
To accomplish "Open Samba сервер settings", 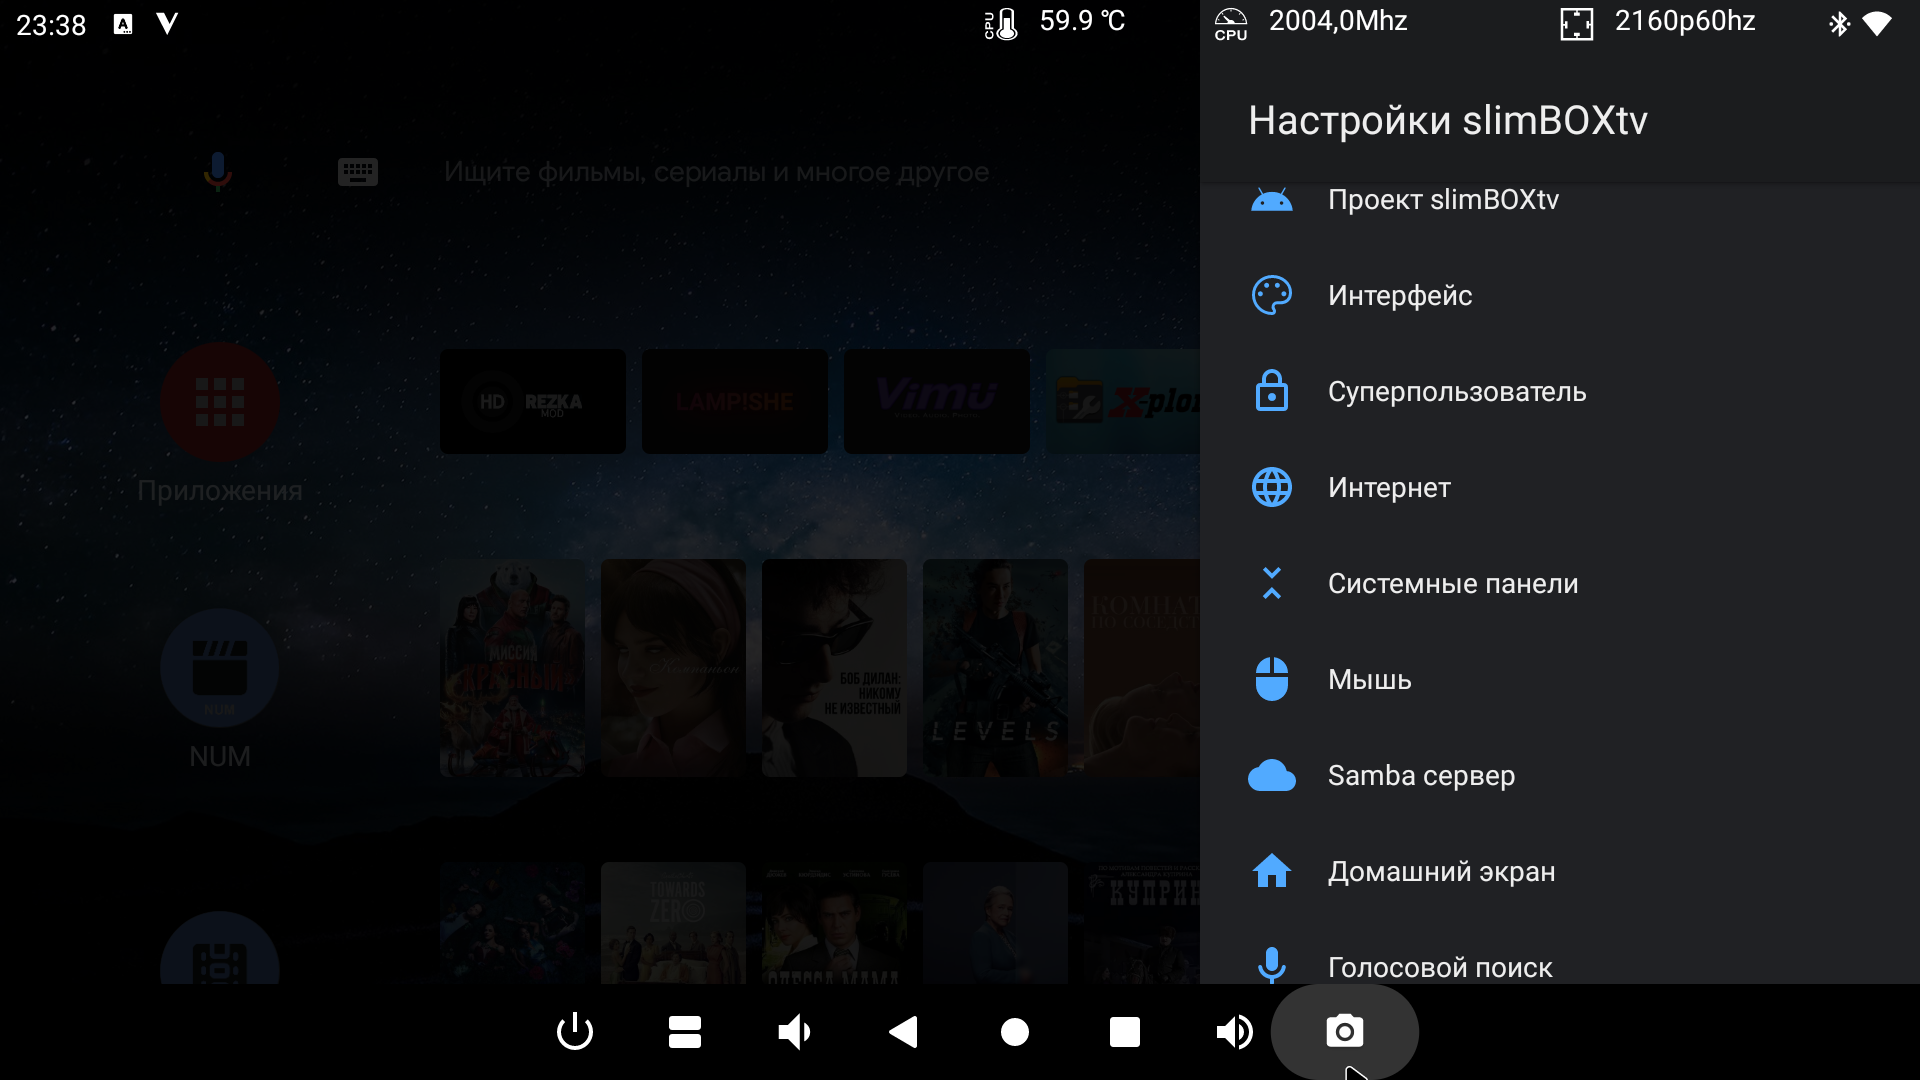I will coord(1420,776).
